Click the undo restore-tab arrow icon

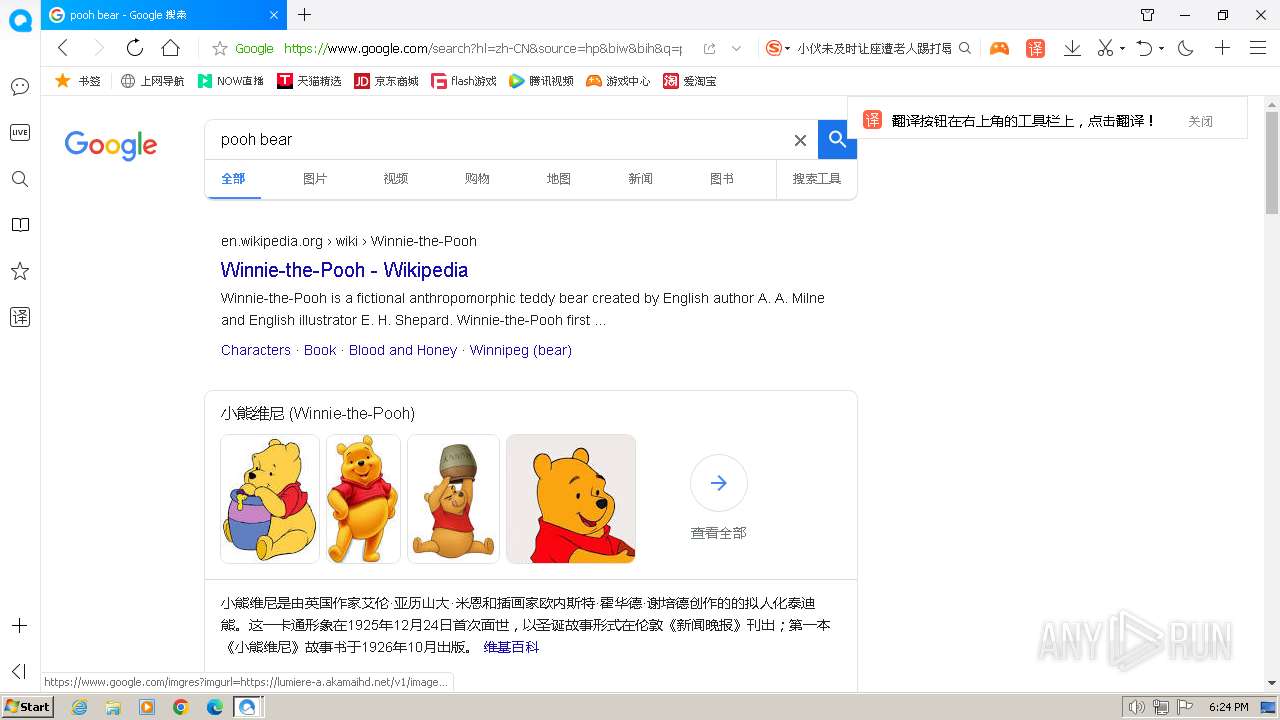[1145, 48]
